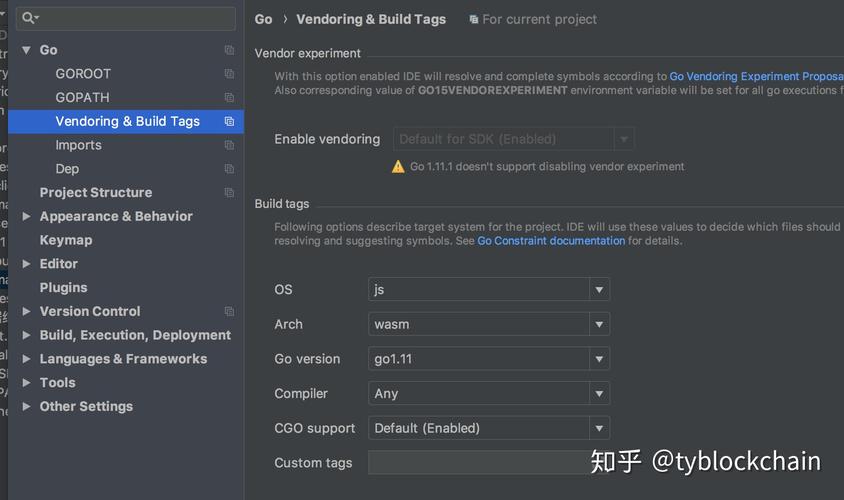Open Go Constraint documentation link

point(551,241)
